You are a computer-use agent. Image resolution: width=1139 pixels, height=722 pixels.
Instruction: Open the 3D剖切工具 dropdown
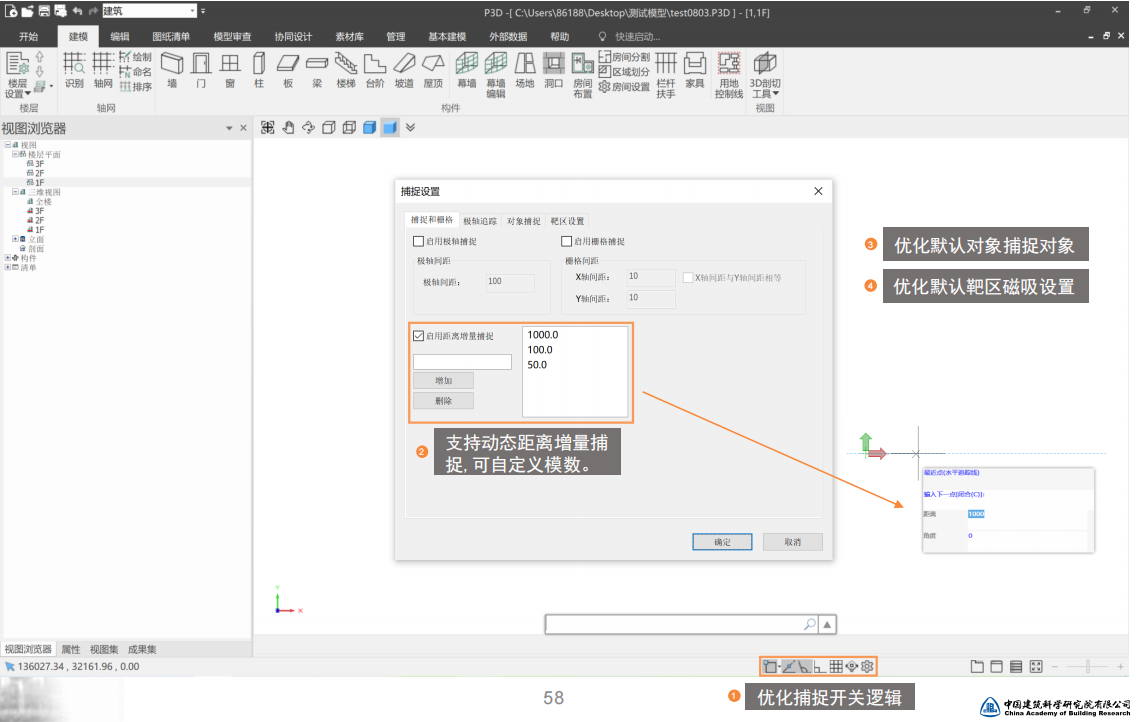pos(766,93)
